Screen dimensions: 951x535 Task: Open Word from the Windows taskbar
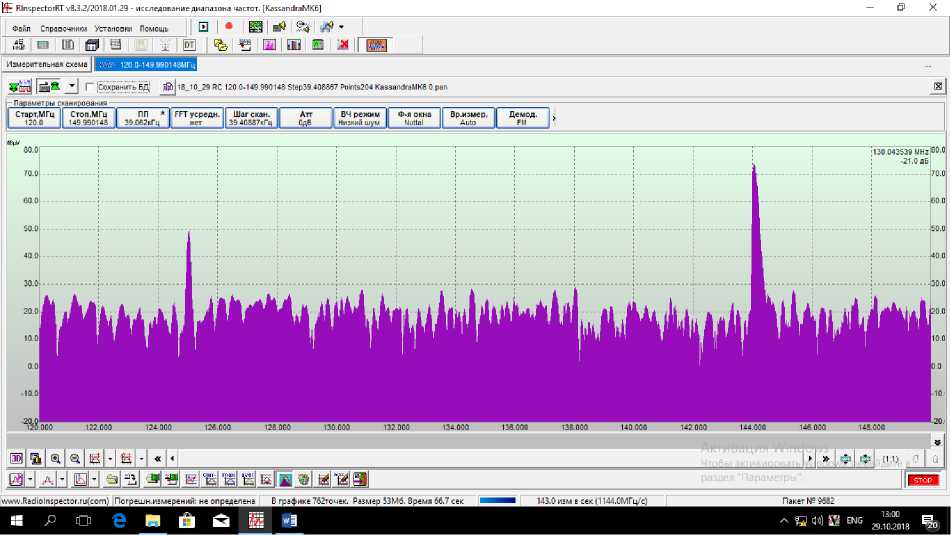(290, 521)
